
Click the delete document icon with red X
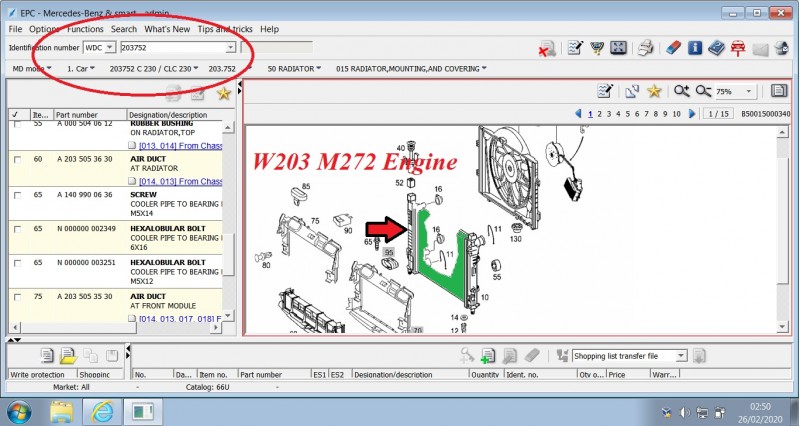click(x=547, y=49)
